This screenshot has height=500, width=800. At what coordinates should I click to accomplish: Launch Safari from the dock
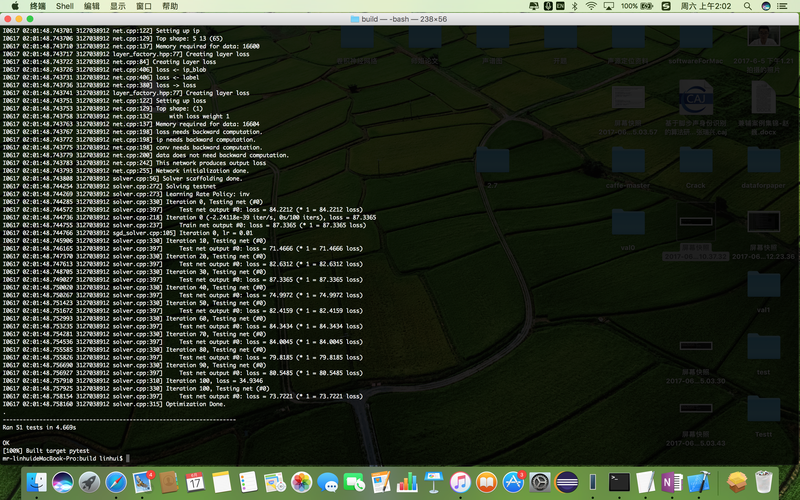tap(115, 483)
